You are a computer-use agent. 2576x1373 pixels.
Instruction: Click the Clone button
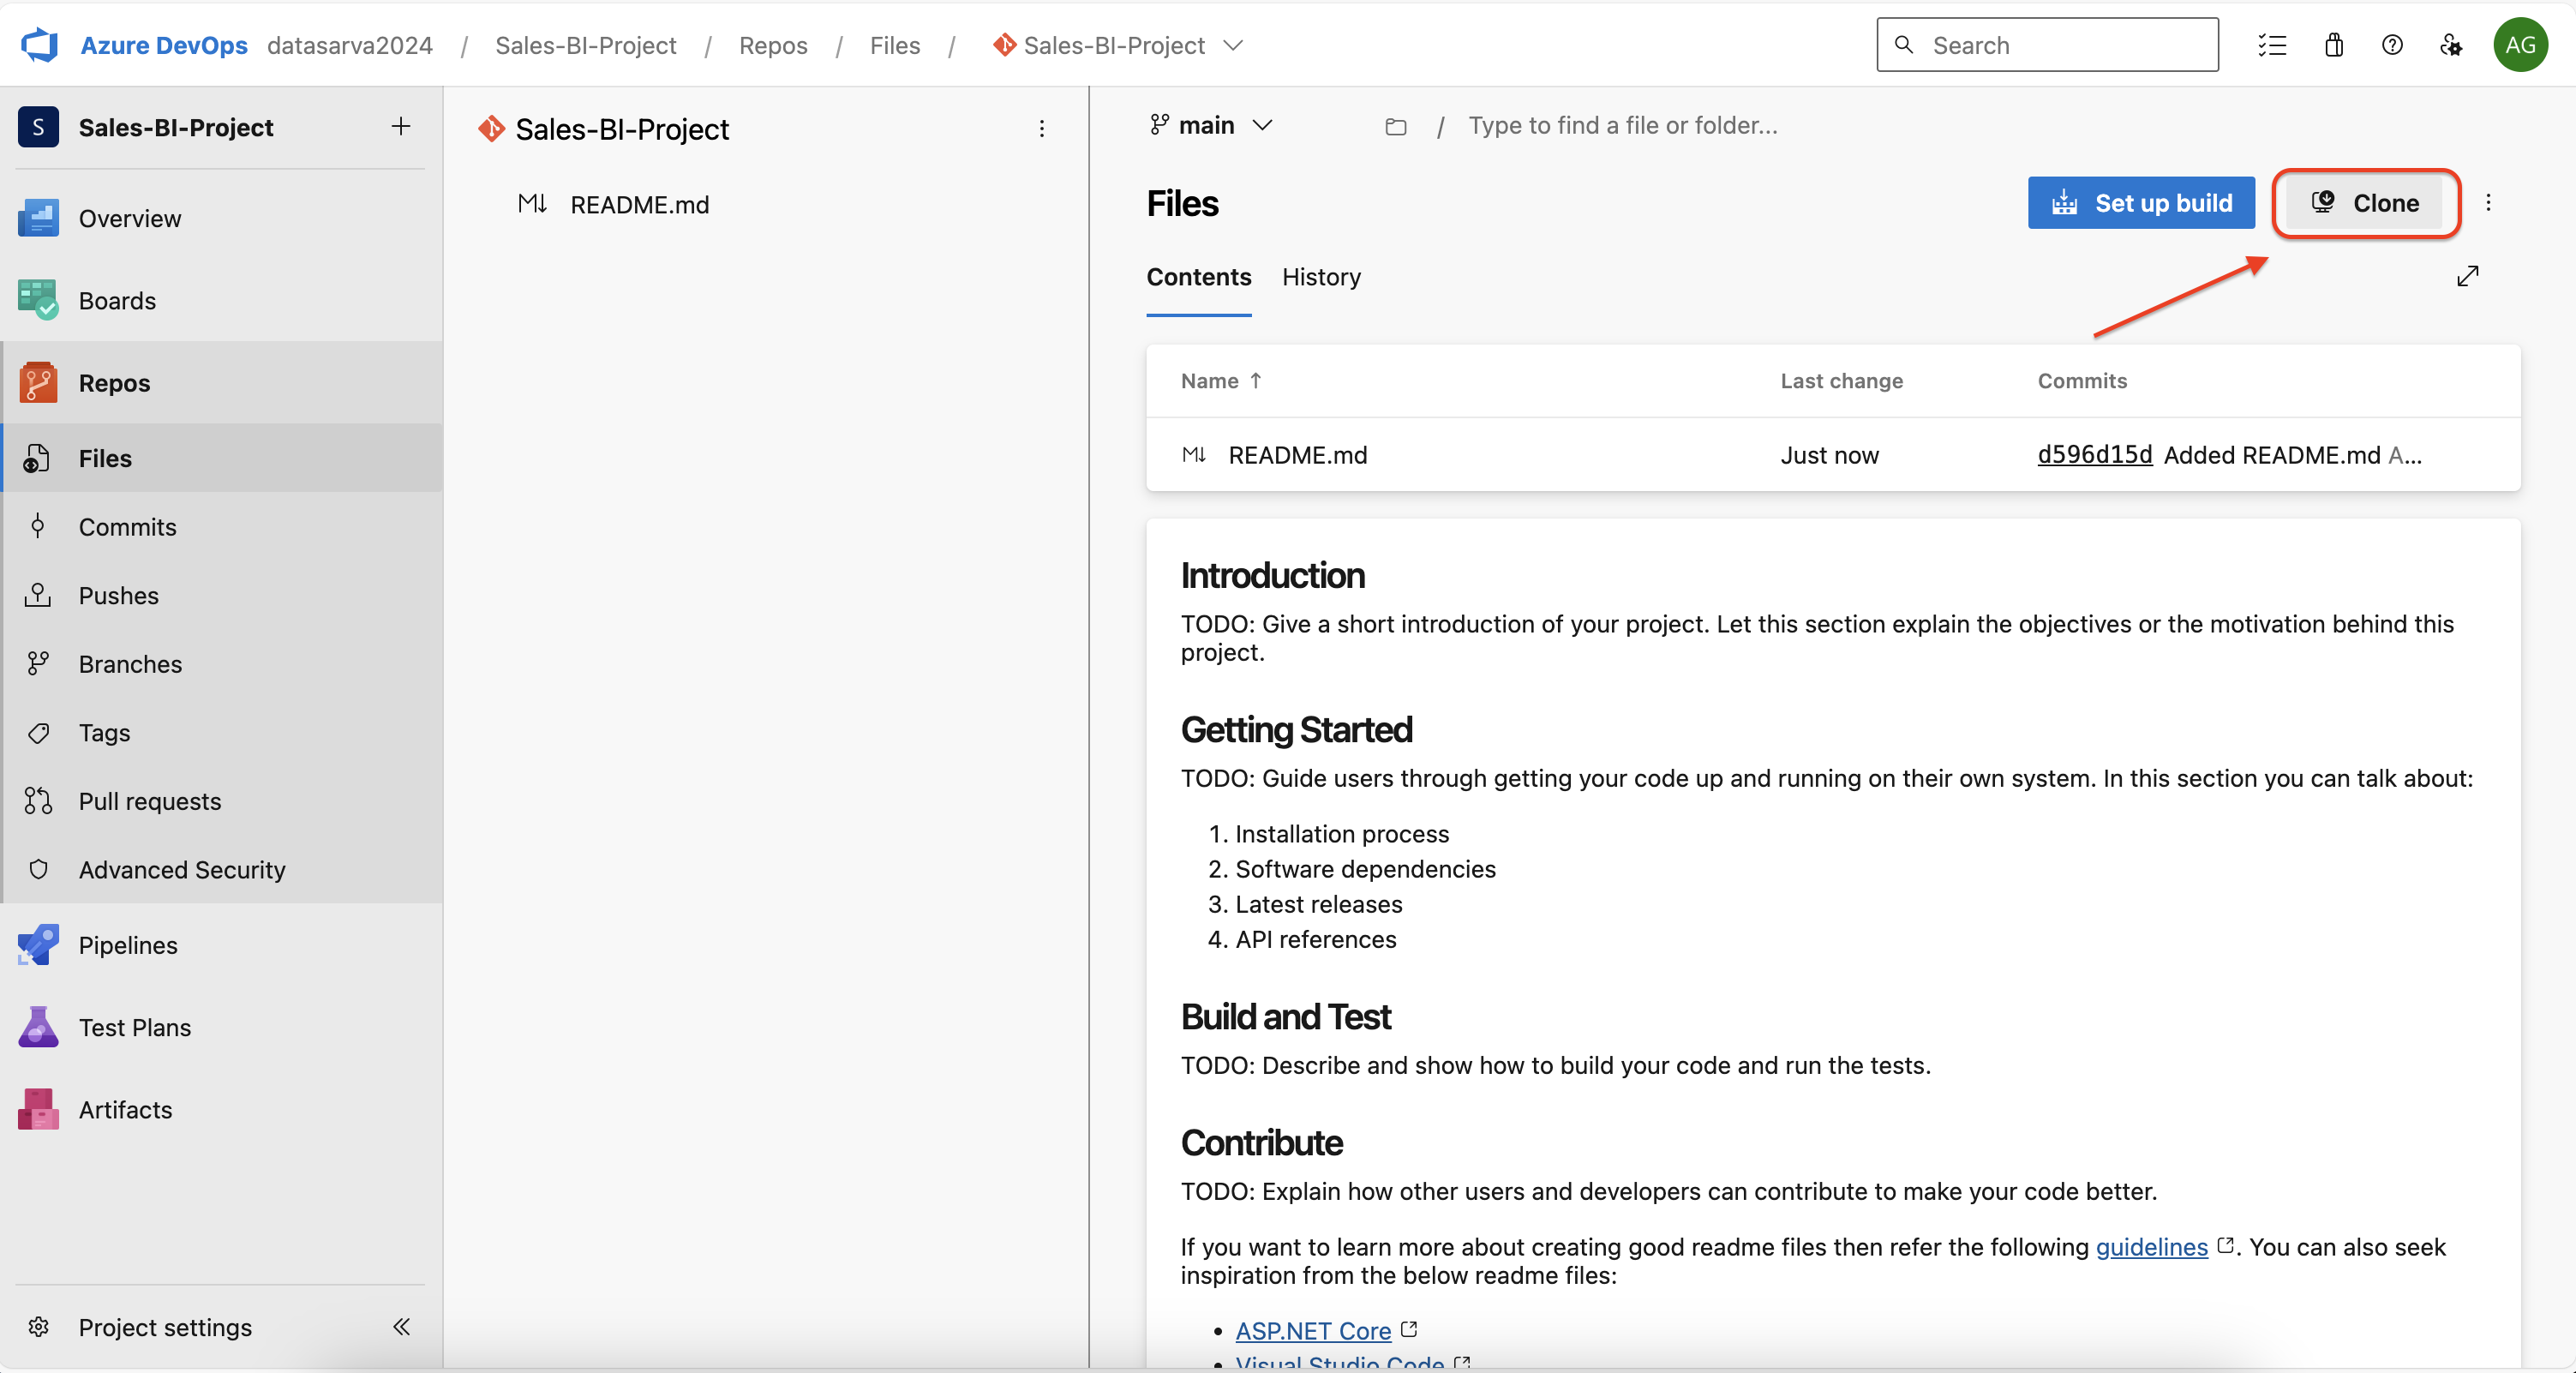[x=2365, y=203]
